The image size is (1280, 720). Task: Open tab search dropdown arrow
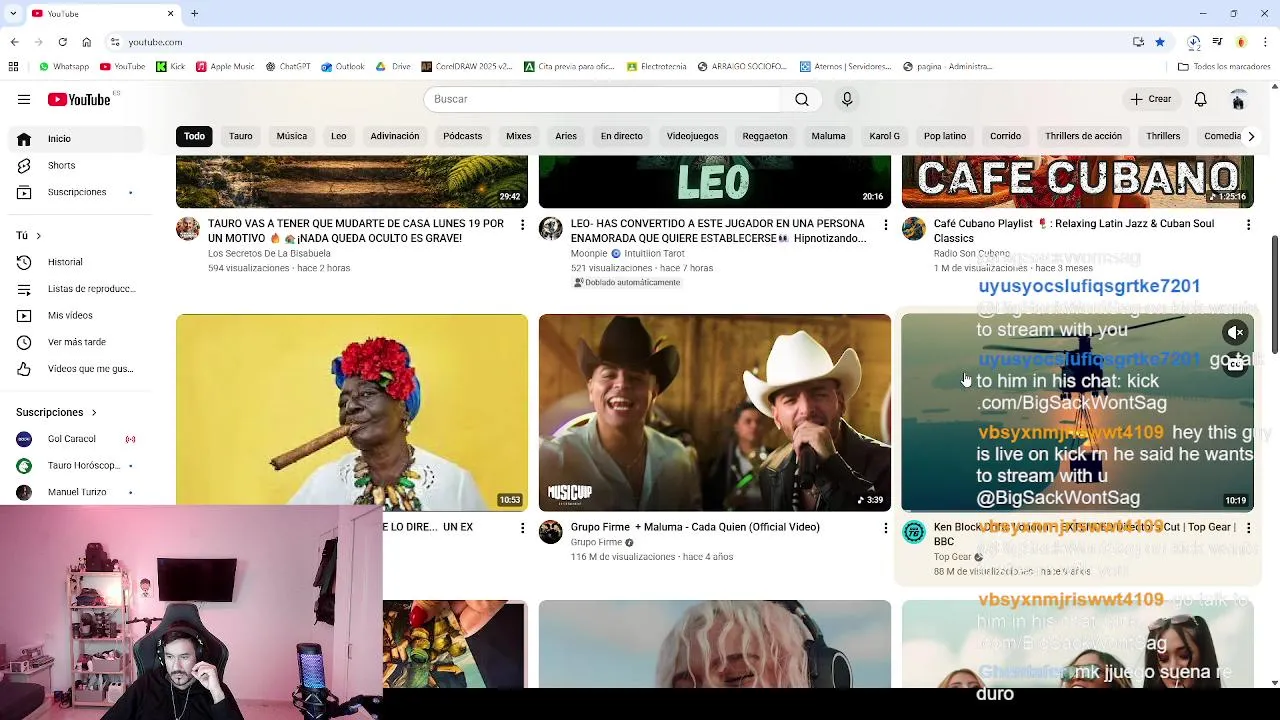12,13
